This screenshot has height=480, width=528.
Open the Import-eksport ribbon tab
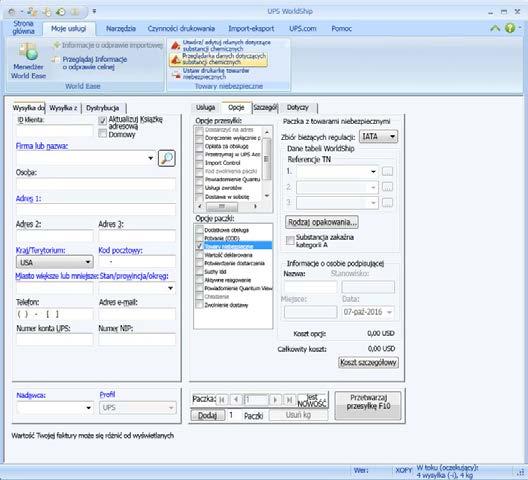[x=251, y=29]
